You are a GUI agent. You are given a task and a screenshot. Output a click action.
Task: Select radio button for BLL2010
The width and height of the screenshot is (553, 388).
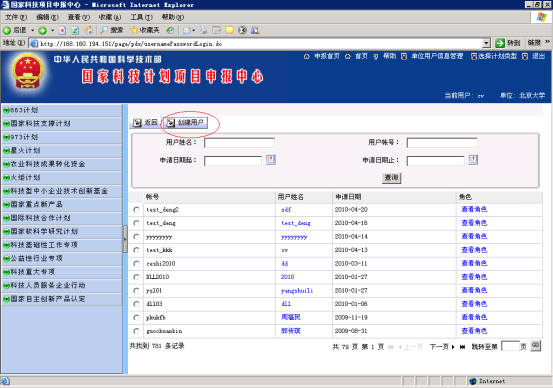click(x=136, y=277)
